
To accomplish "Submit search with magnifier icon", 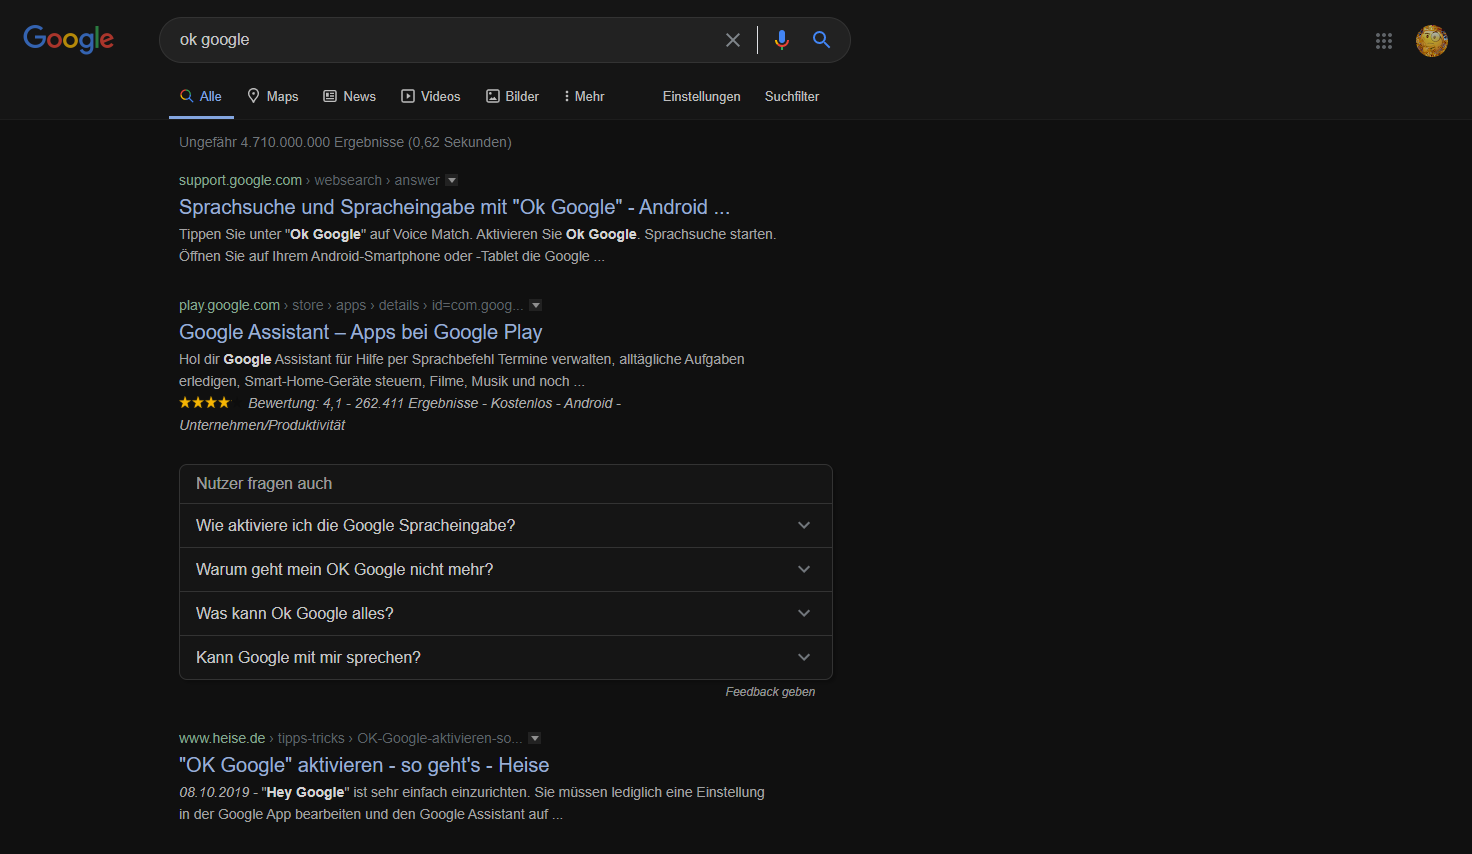I will [821, 40].
